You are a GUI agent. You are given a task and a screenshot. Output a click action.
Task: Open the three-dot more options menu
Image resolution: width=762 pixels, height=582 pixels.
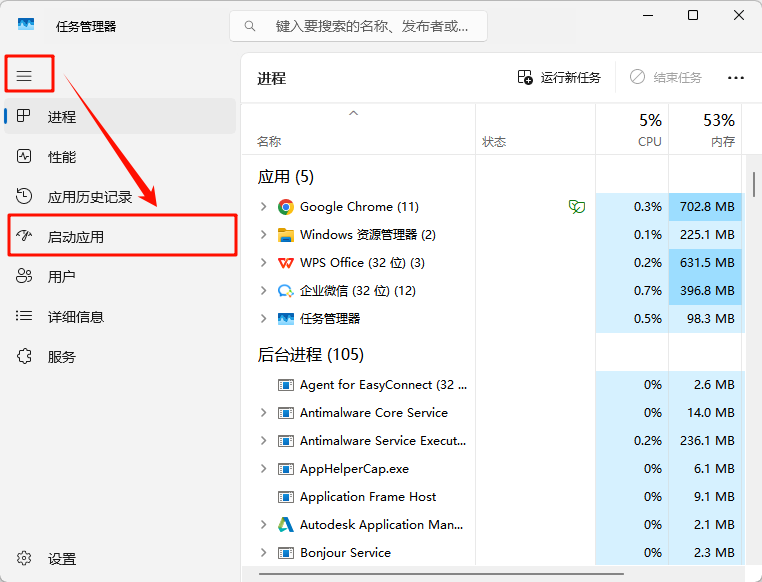[736, 78]
